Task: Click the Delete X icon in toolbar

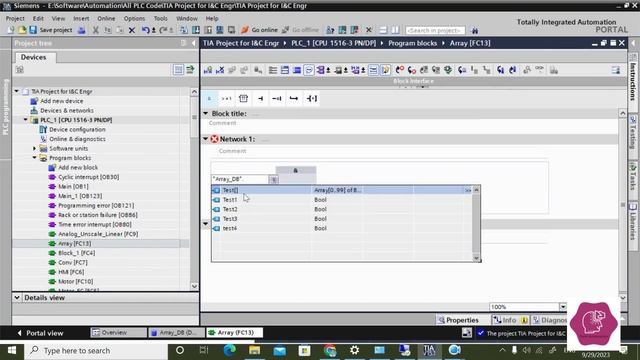Action: 132,30
